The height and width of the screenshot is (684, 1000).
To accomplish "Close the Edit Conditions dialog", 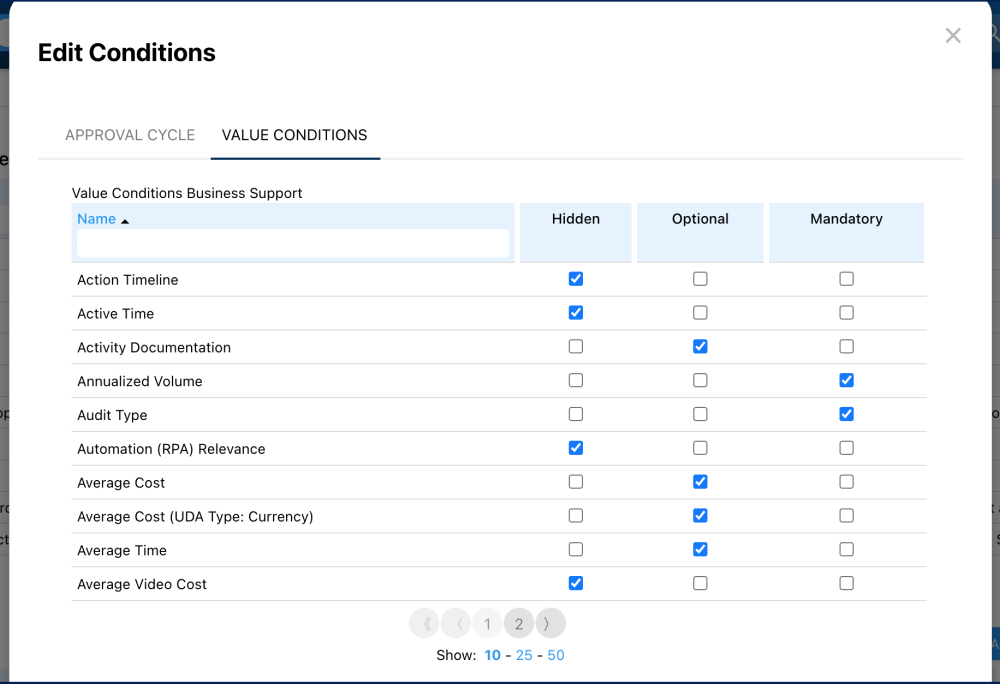I will 953,36.
